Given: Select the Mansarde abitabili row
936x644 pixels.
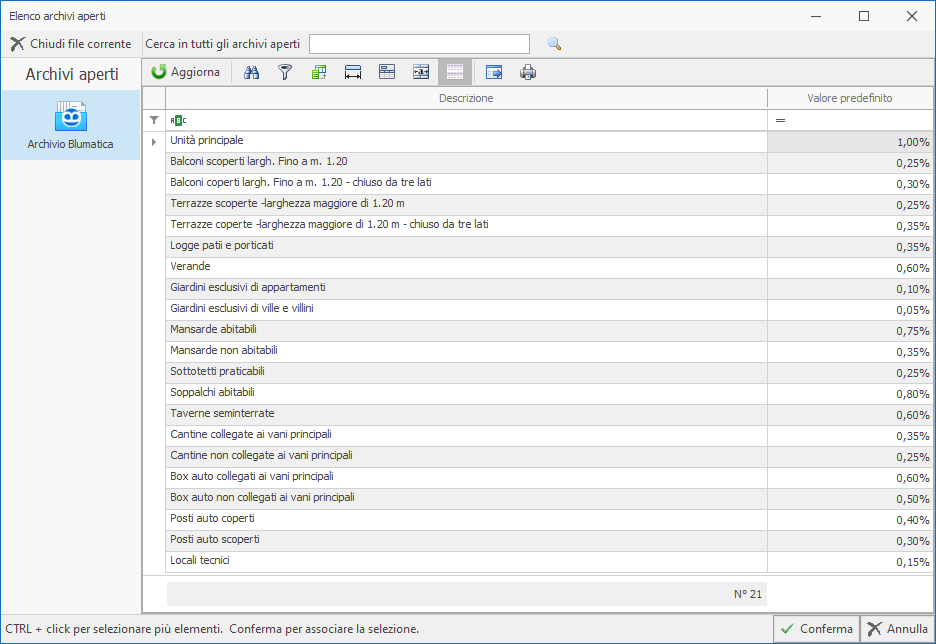Looking at the screenshot, I should 466,331.
